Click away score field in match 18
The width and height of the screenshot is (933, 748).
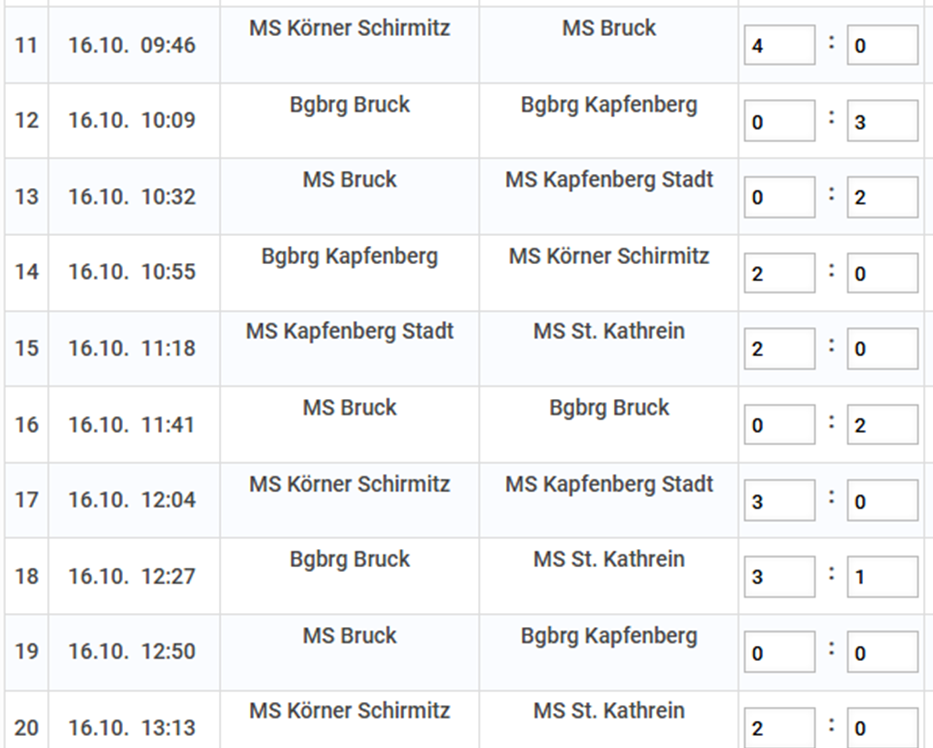[x=882, y=577]
